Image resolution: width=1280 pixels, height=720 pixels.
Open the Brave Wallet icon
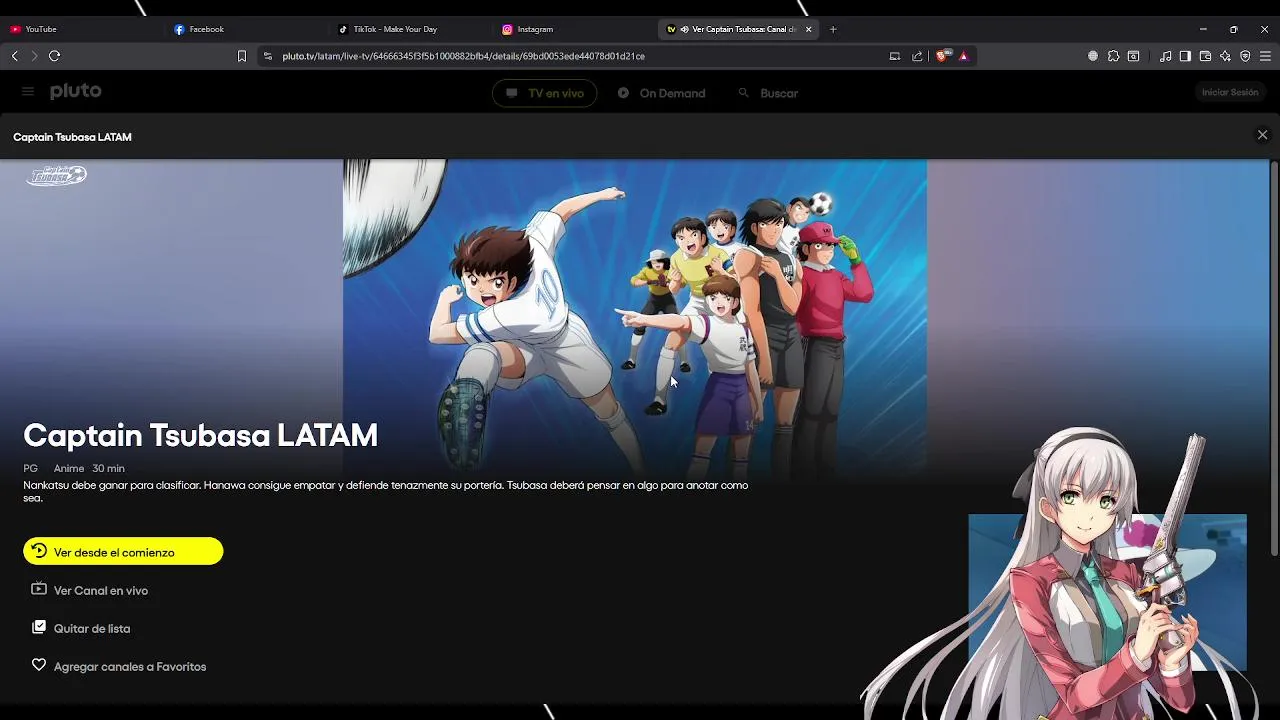click(1205, 56)
